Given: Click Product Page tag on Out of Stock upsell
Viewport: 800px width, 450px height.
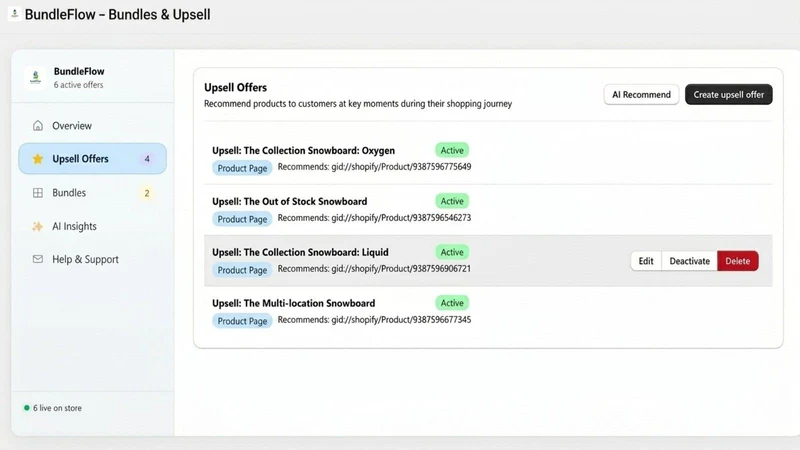Looking at the screenshot, I should pos(242,219).
